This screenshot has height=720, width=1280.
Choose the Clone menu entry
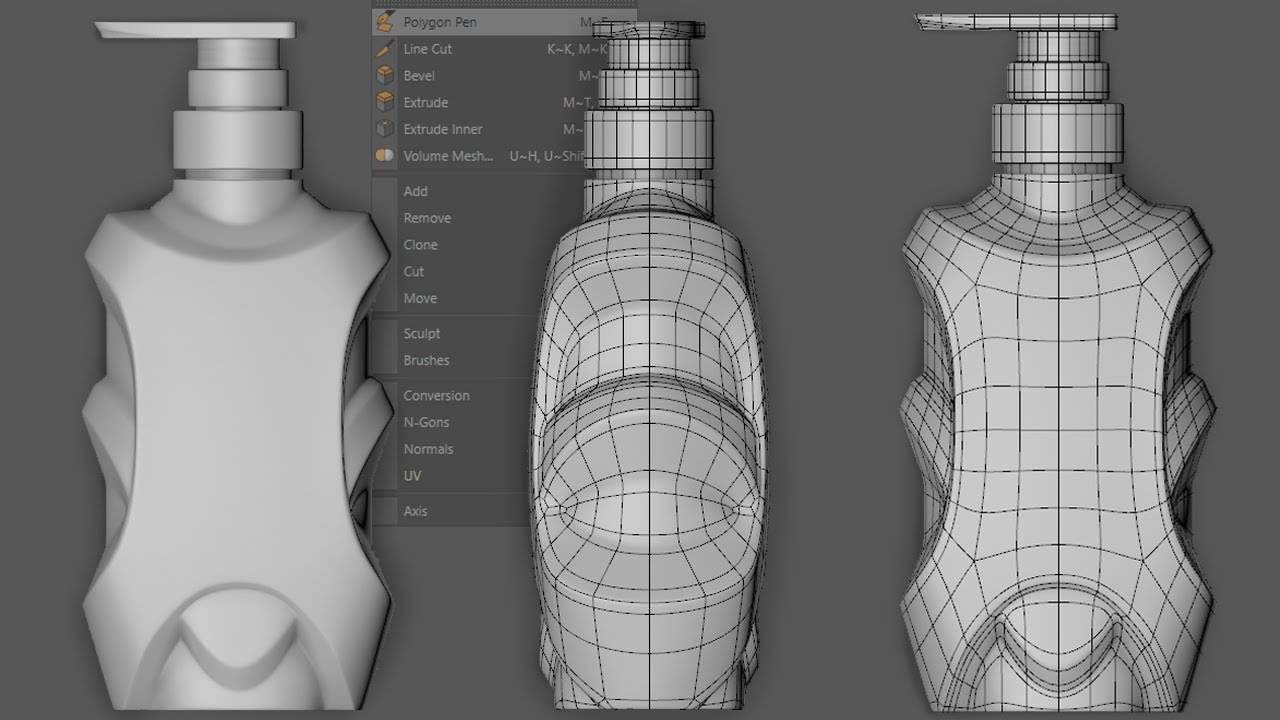click(420, 245)
